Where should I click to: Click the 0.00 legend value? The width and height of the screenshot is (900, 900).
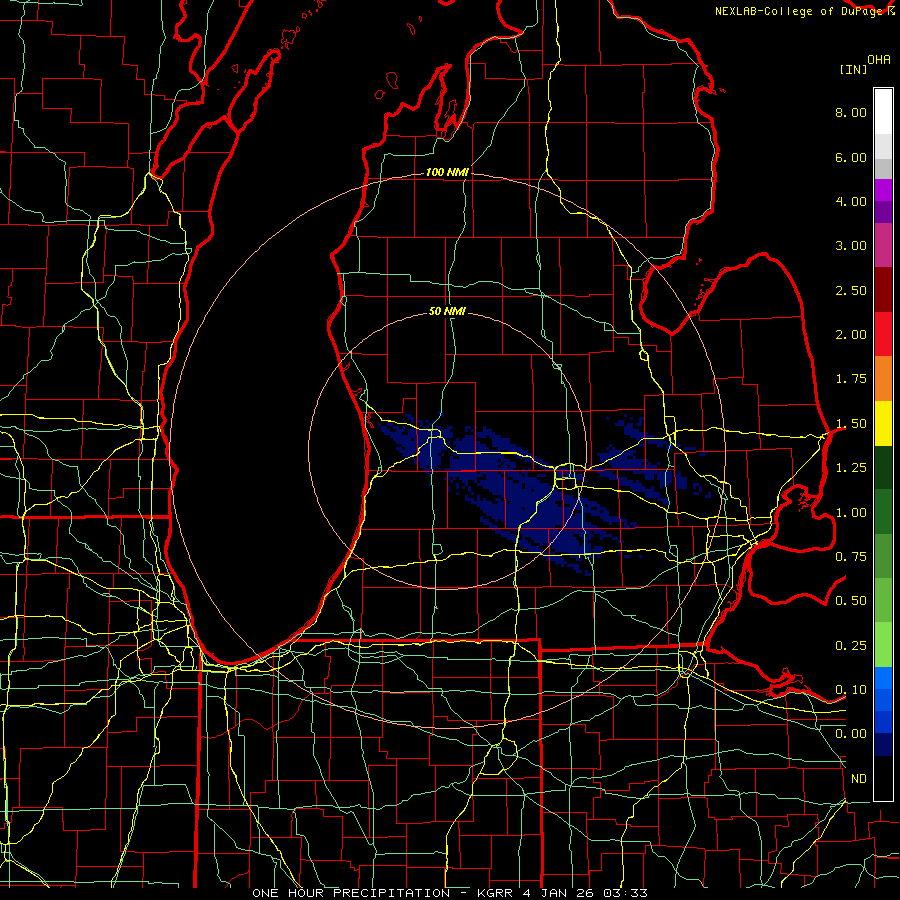point(851,734)
